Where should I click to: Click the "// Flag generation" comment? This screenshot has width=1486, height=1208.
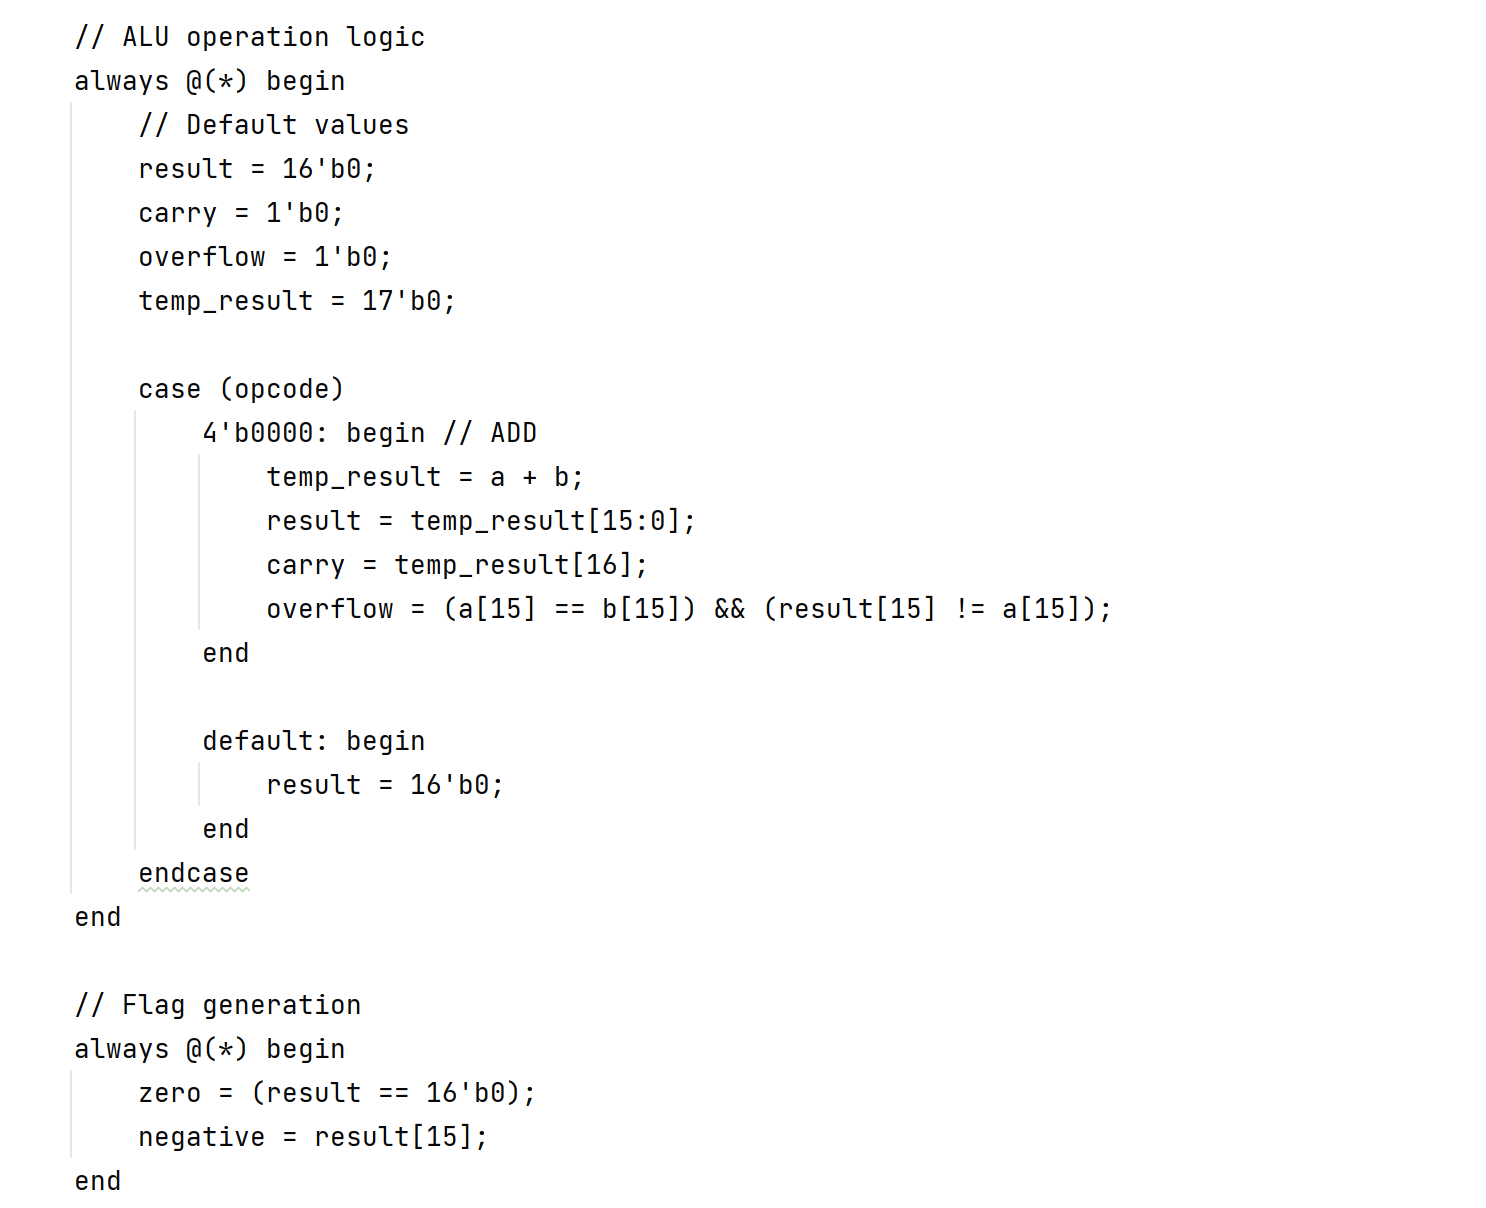pyautogui.click(x=217, y=1005)
